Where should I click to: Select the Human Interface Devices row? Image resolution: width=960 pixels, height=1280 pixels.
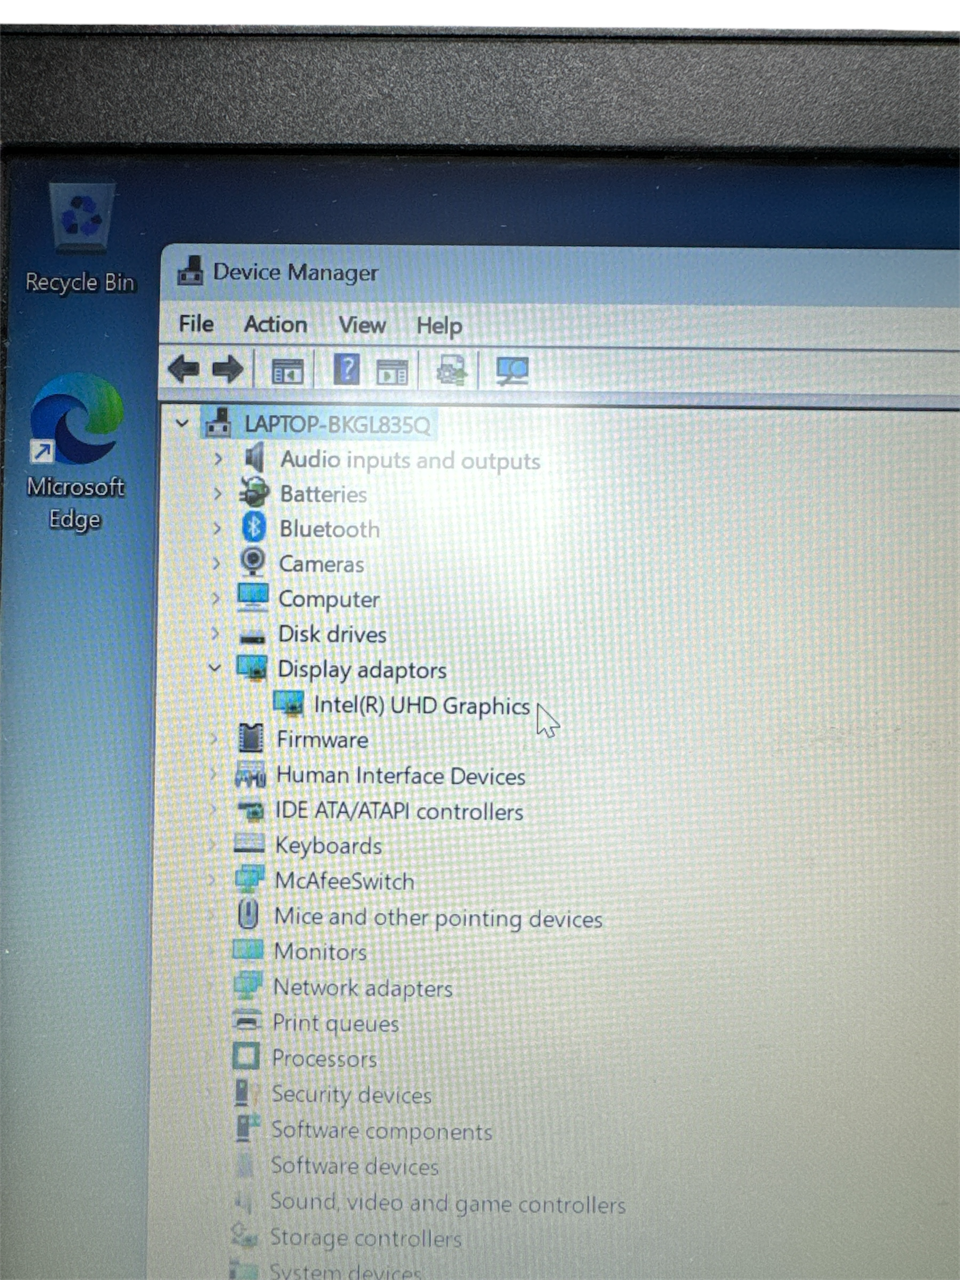(x=400, y=776)
